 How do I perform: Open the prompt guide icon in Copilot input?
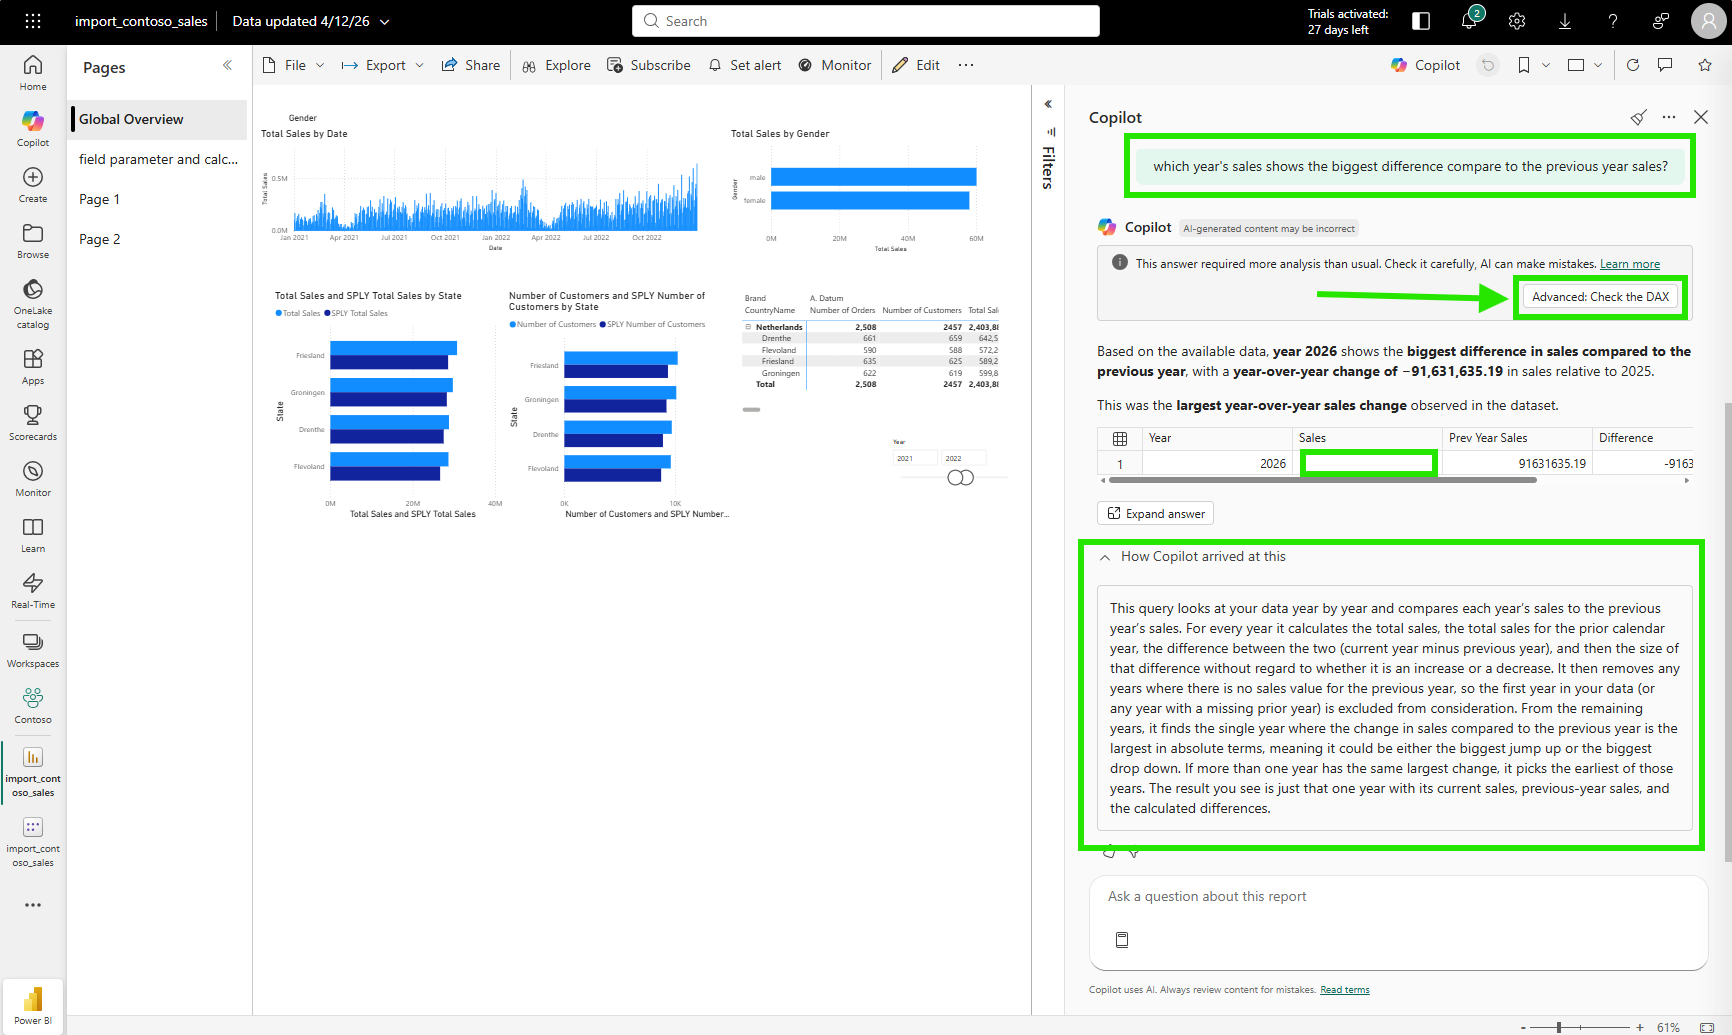(x=1122, y=940)
